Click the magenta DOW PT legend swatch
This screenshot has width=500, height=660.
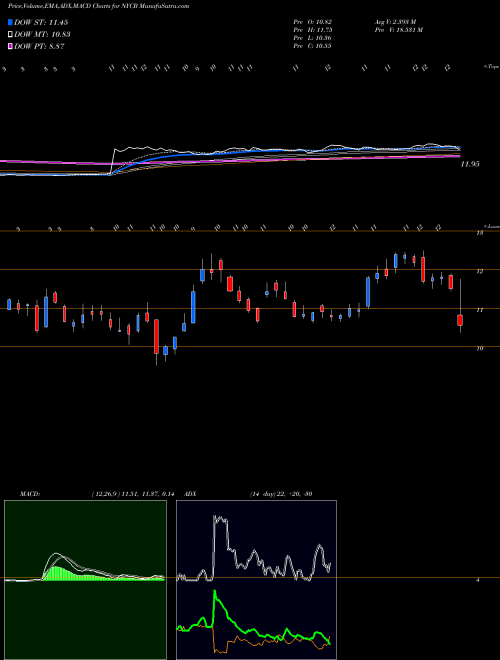tap(10, 46)
